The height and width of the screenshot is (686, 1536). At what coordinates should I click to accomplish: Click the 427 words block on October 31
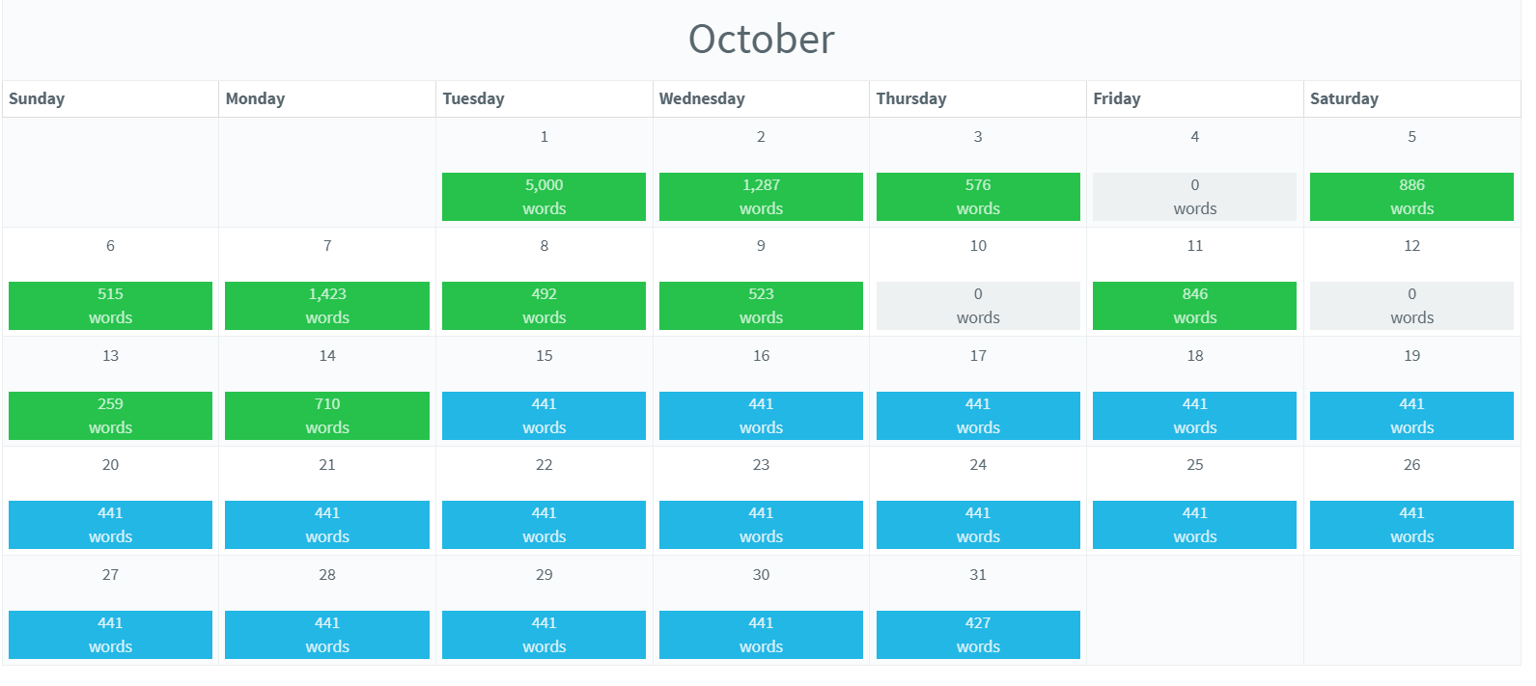pyautogui.click(x=978, y=635)
